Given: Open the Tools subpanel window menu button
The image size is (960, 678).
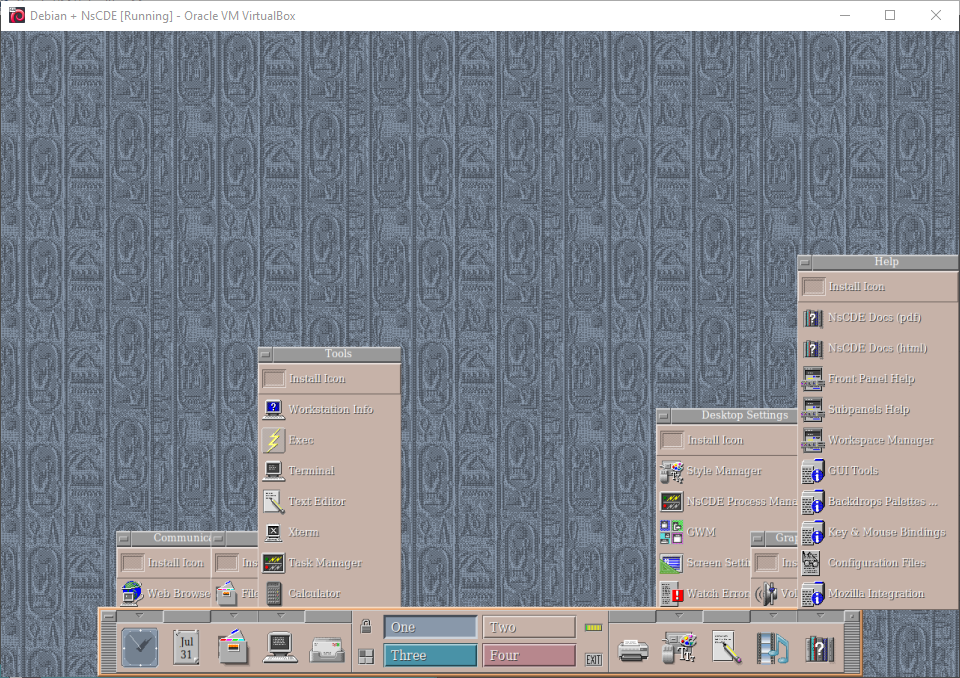Looking at the screenshot, I should point(266,354).
